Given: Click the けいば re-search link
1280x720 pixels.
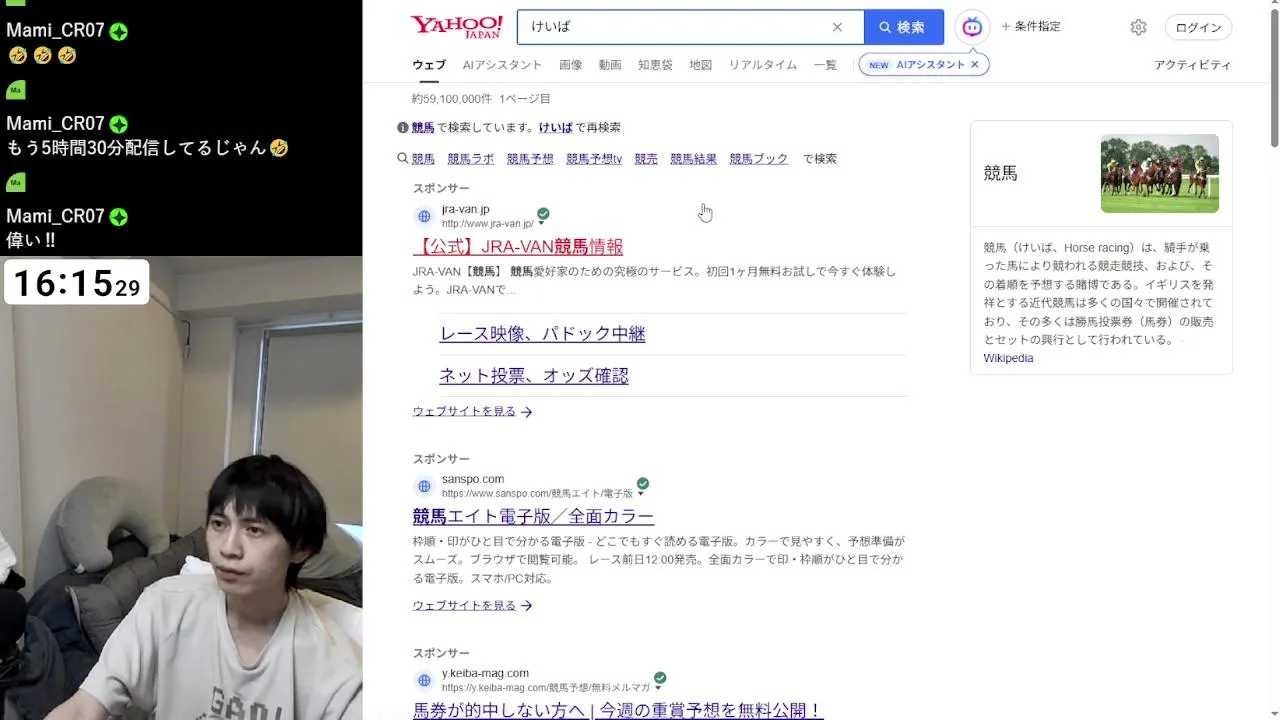Looking at the screenshot, I should [556, 128].
